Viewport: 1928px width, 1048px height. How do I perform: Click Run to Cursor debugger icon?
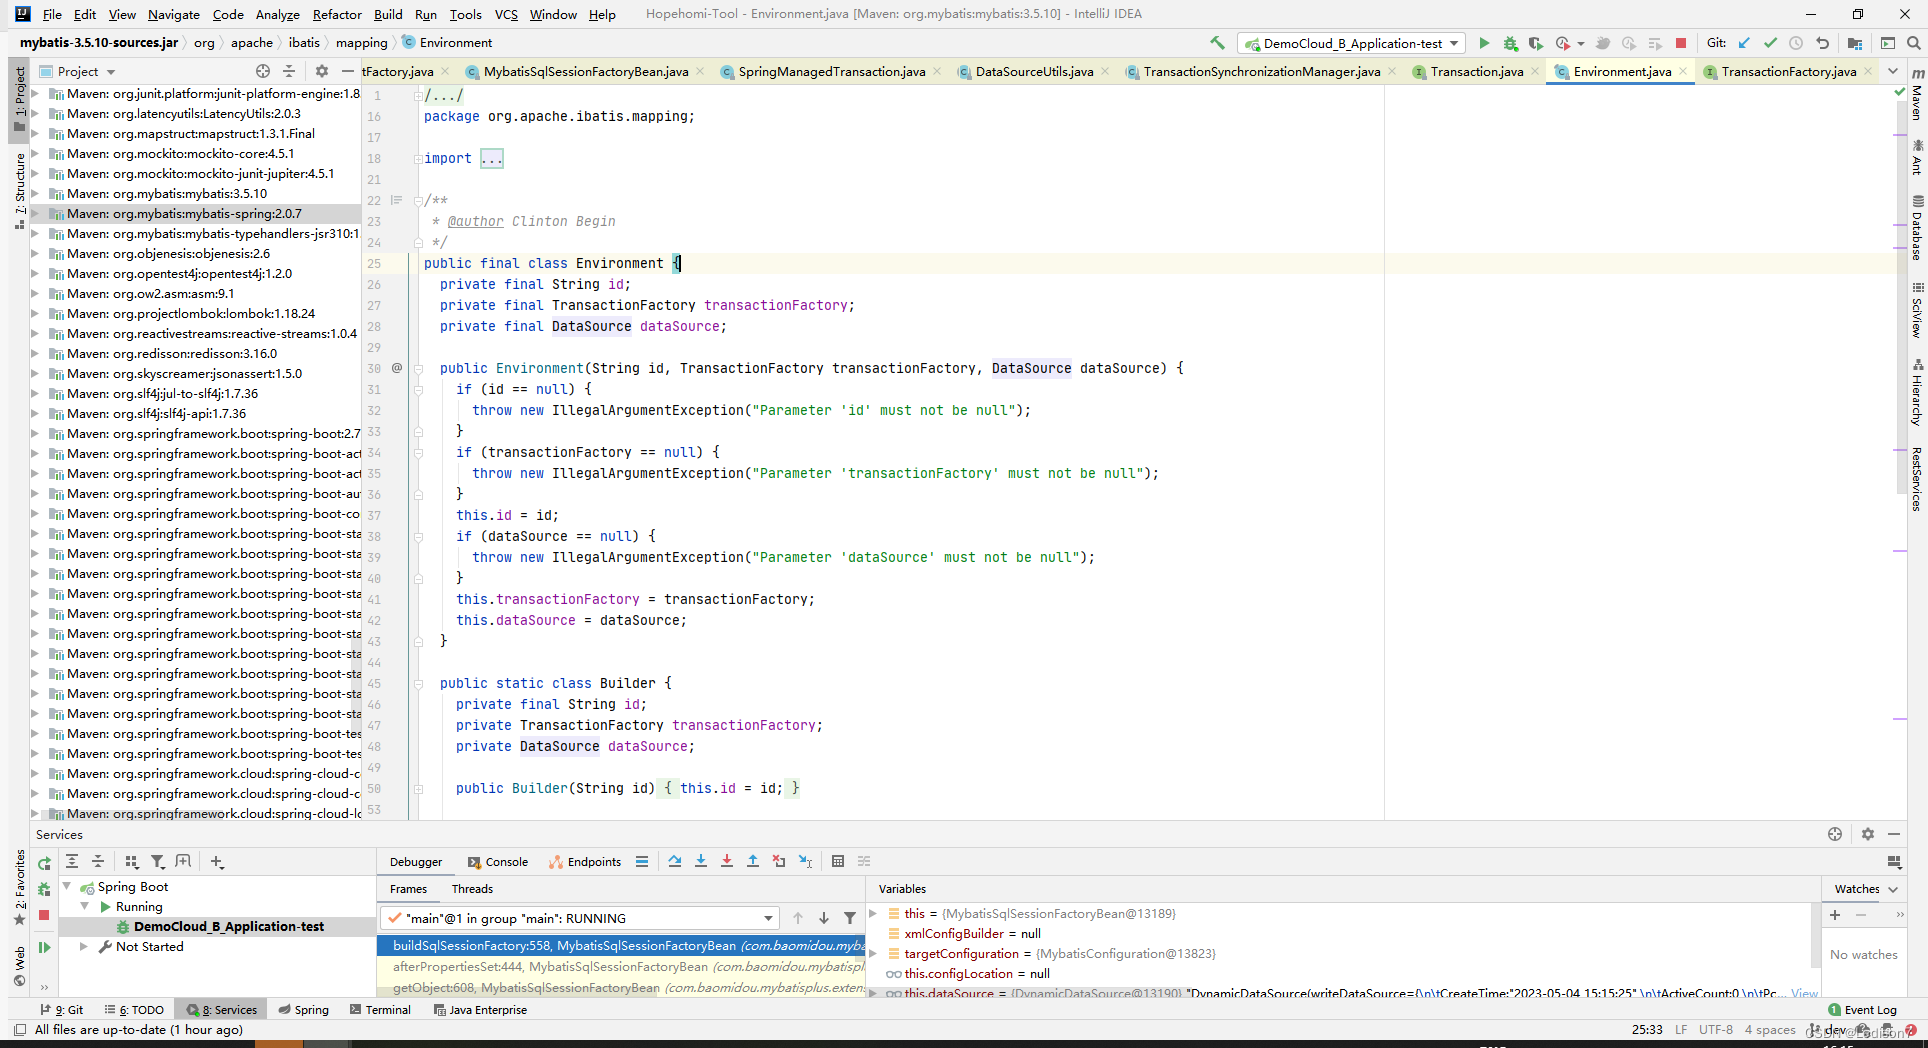805,861
